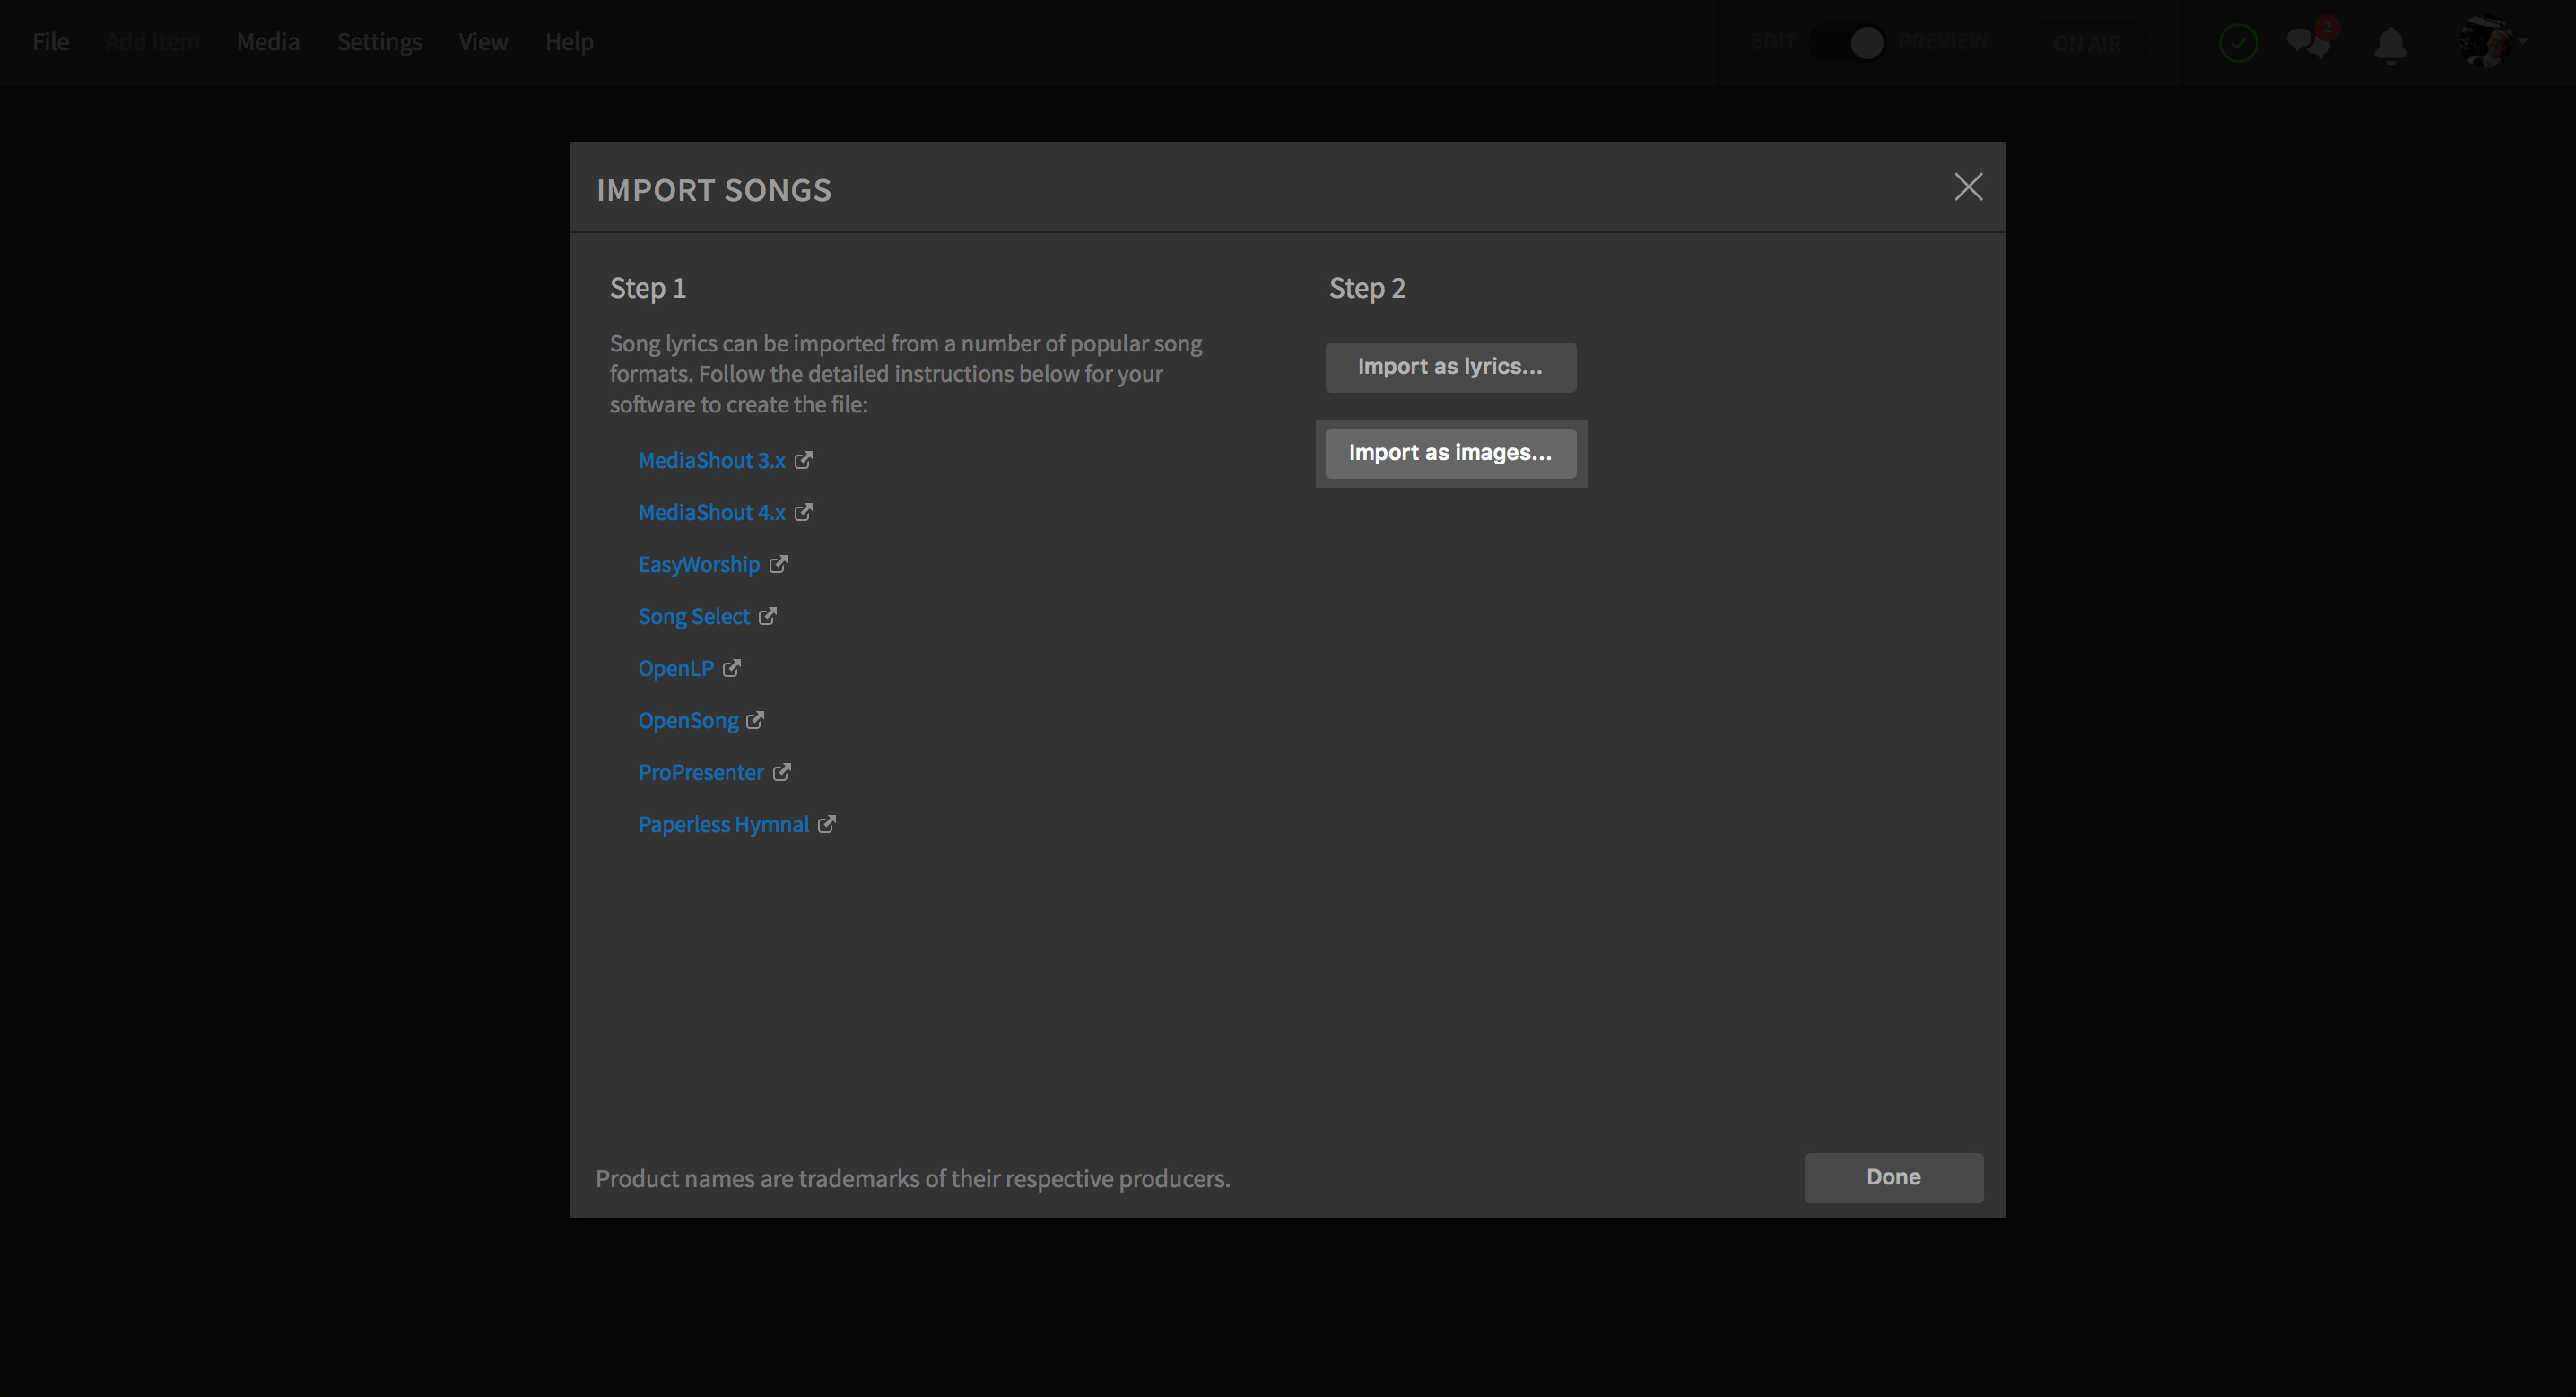2576x1397 pixels.
Task: Click external link icon beside OpenLP
Action: coord(732,668)
